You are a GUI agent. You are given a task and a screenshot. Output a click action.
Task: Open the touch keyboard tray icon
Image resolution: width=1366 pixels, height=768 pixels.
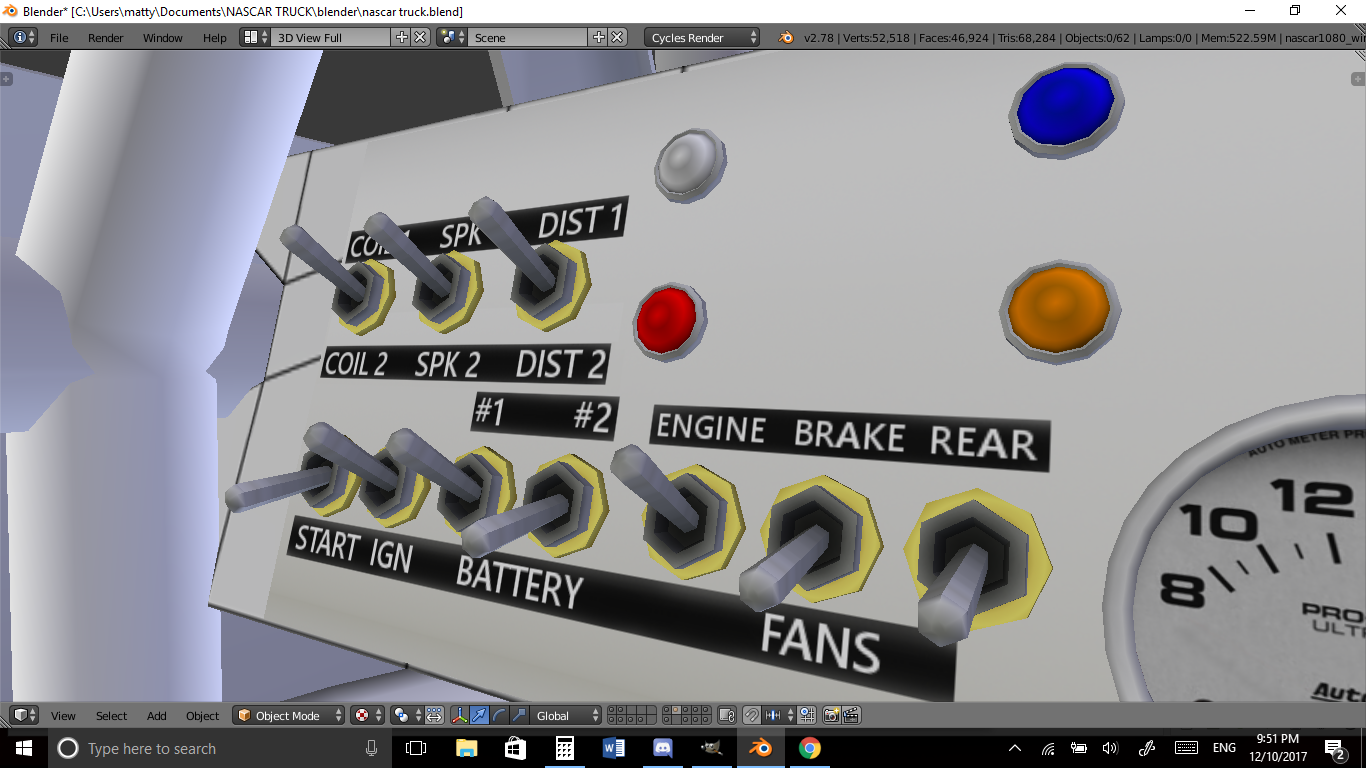[1186, 748]
